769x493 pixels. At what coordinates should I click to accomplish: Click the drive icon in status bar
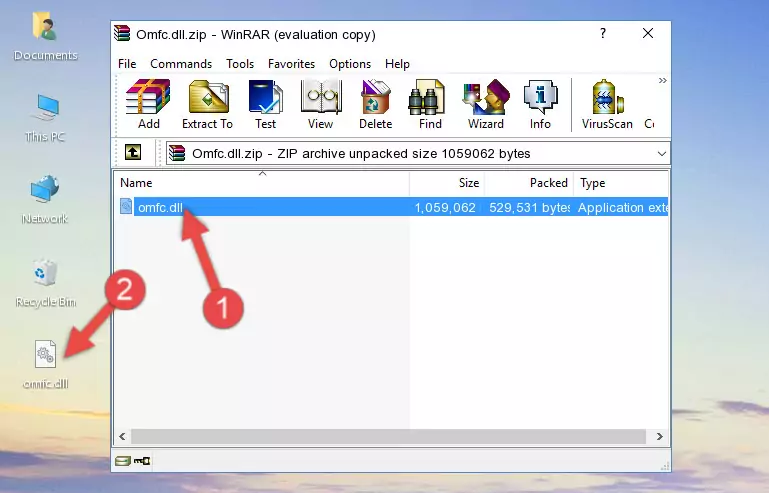point(123,461)
